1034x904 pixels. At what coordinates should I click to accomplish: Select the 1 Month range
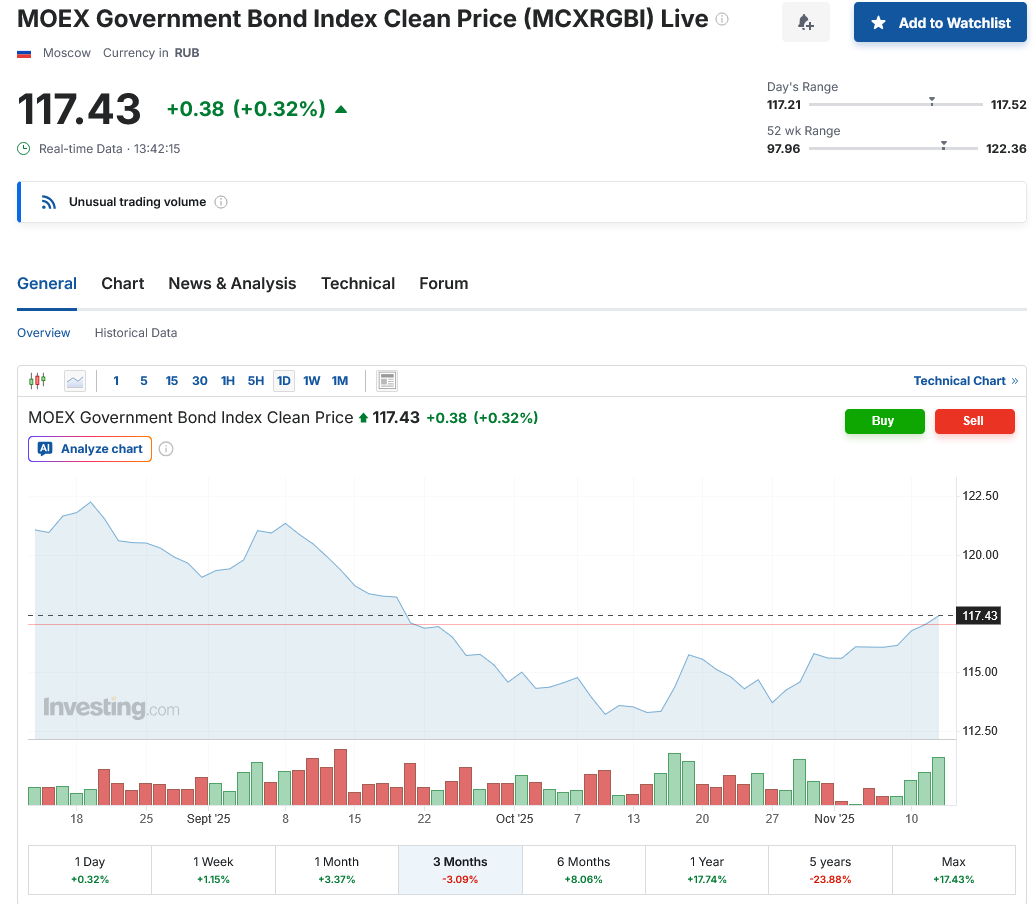[336, 870]
